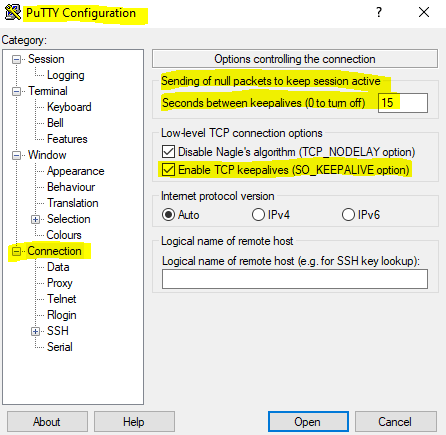Click the PuTTY icon in the title bar
Viewport: 446px width, 435px height.
[x=13, y=12]
